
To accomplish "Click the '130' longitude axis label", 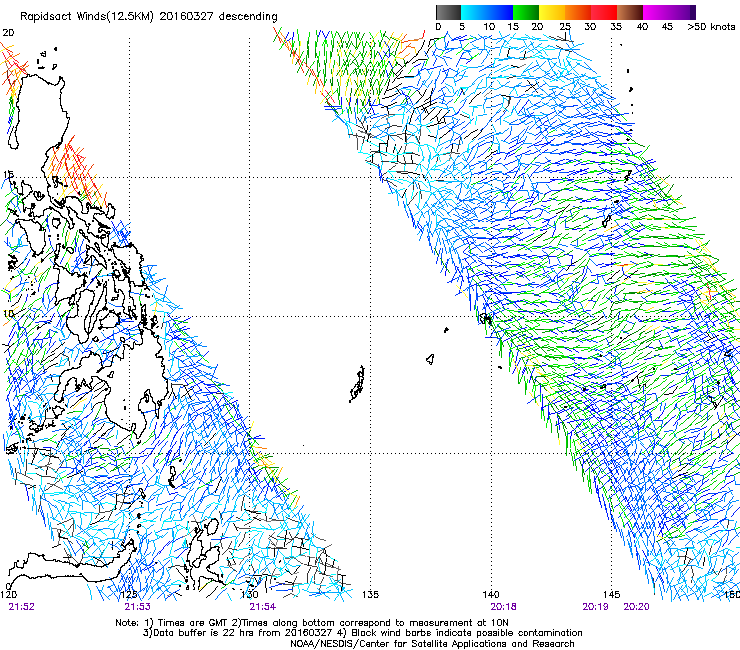I will pyautogui.click(x=250, y=594).
